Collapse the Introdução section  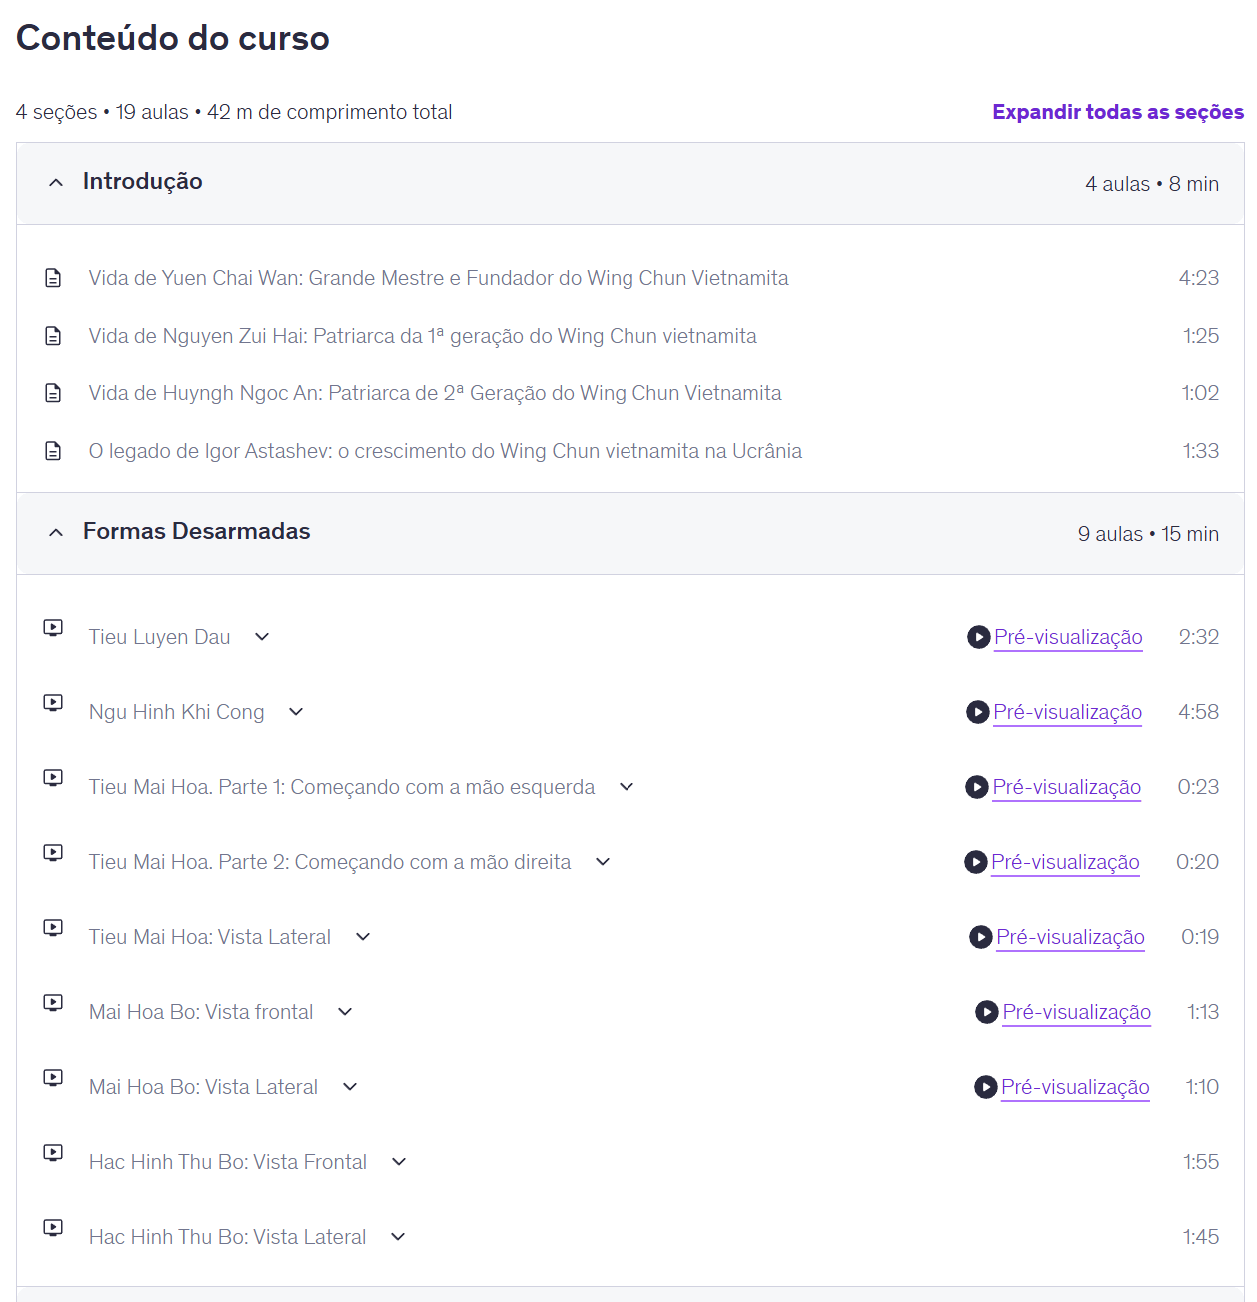pos(56,182)
